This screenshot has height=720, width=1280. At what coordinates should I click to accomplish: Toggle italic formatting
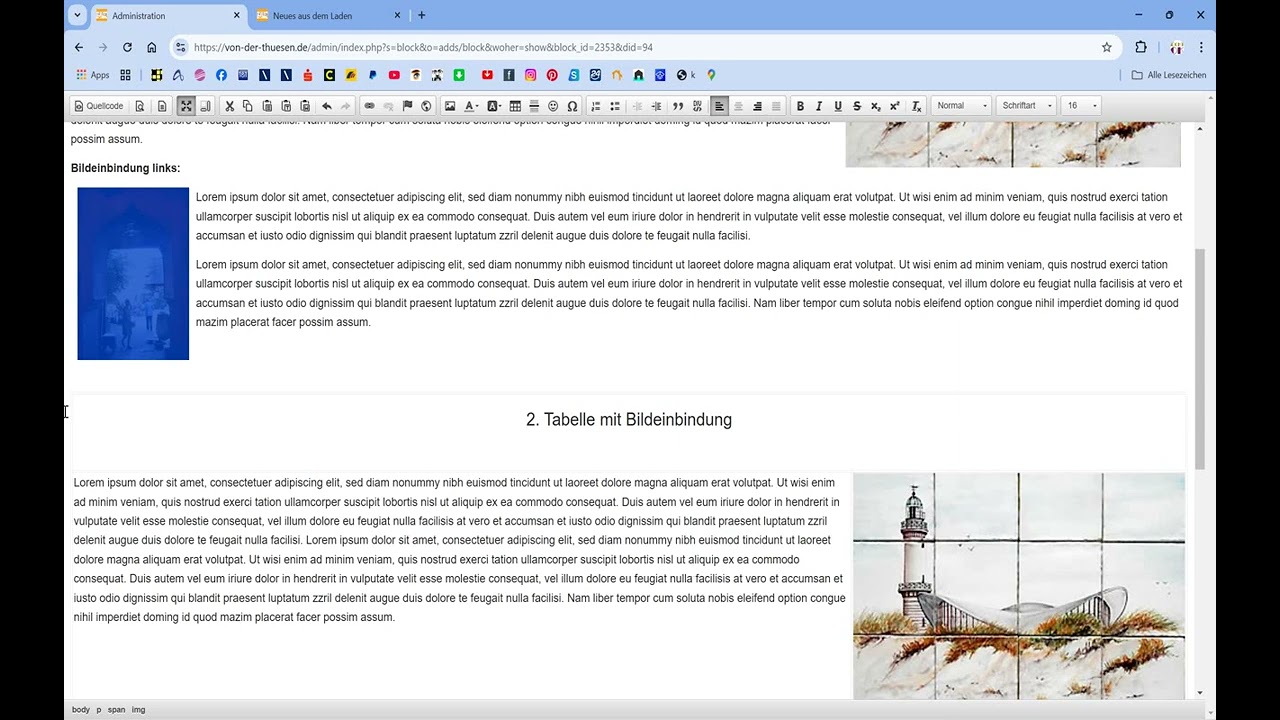[819, 106]
